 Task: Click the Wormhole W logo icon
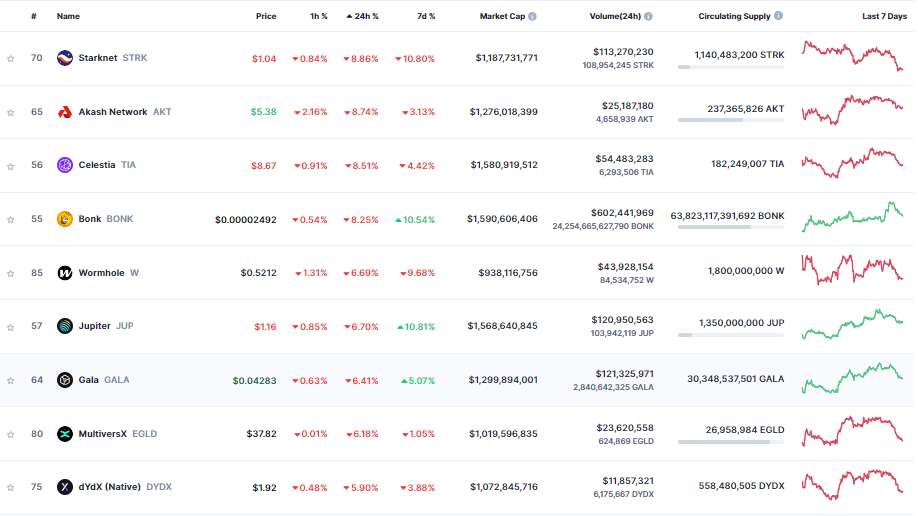tap(64, 273)
